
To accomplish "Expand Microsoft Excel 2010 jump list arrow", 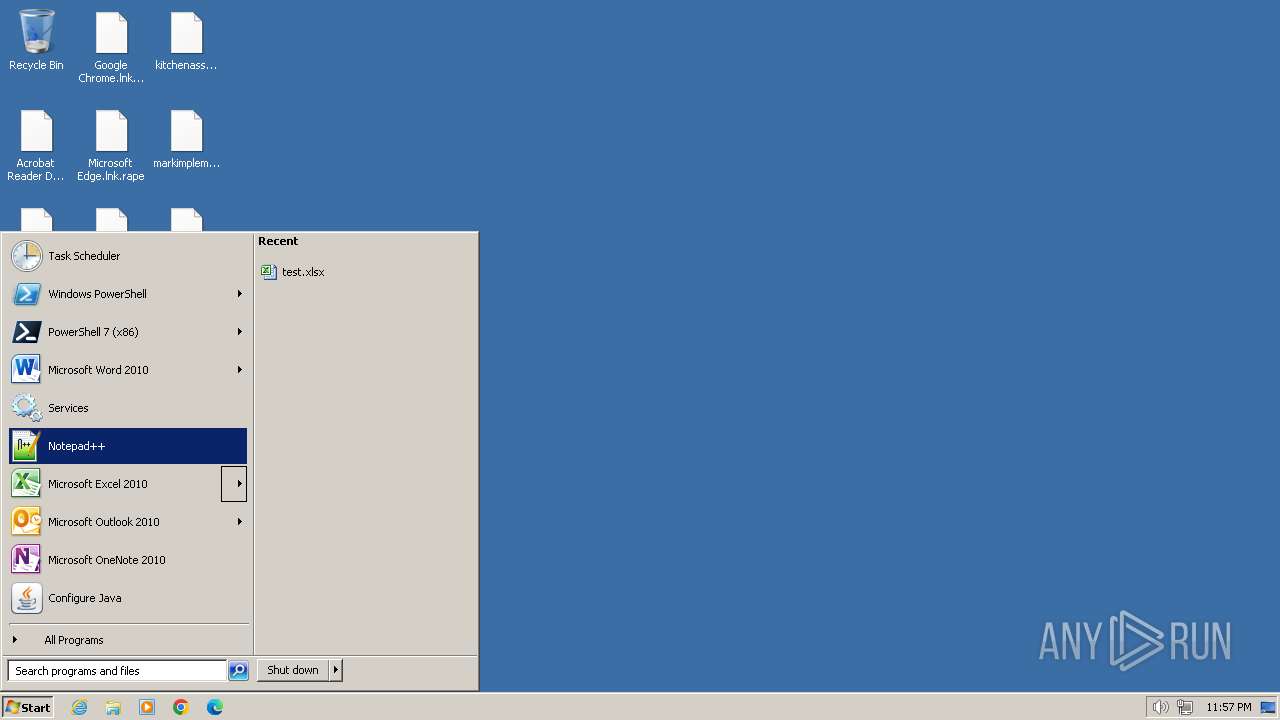I will [x=234, y=484].
